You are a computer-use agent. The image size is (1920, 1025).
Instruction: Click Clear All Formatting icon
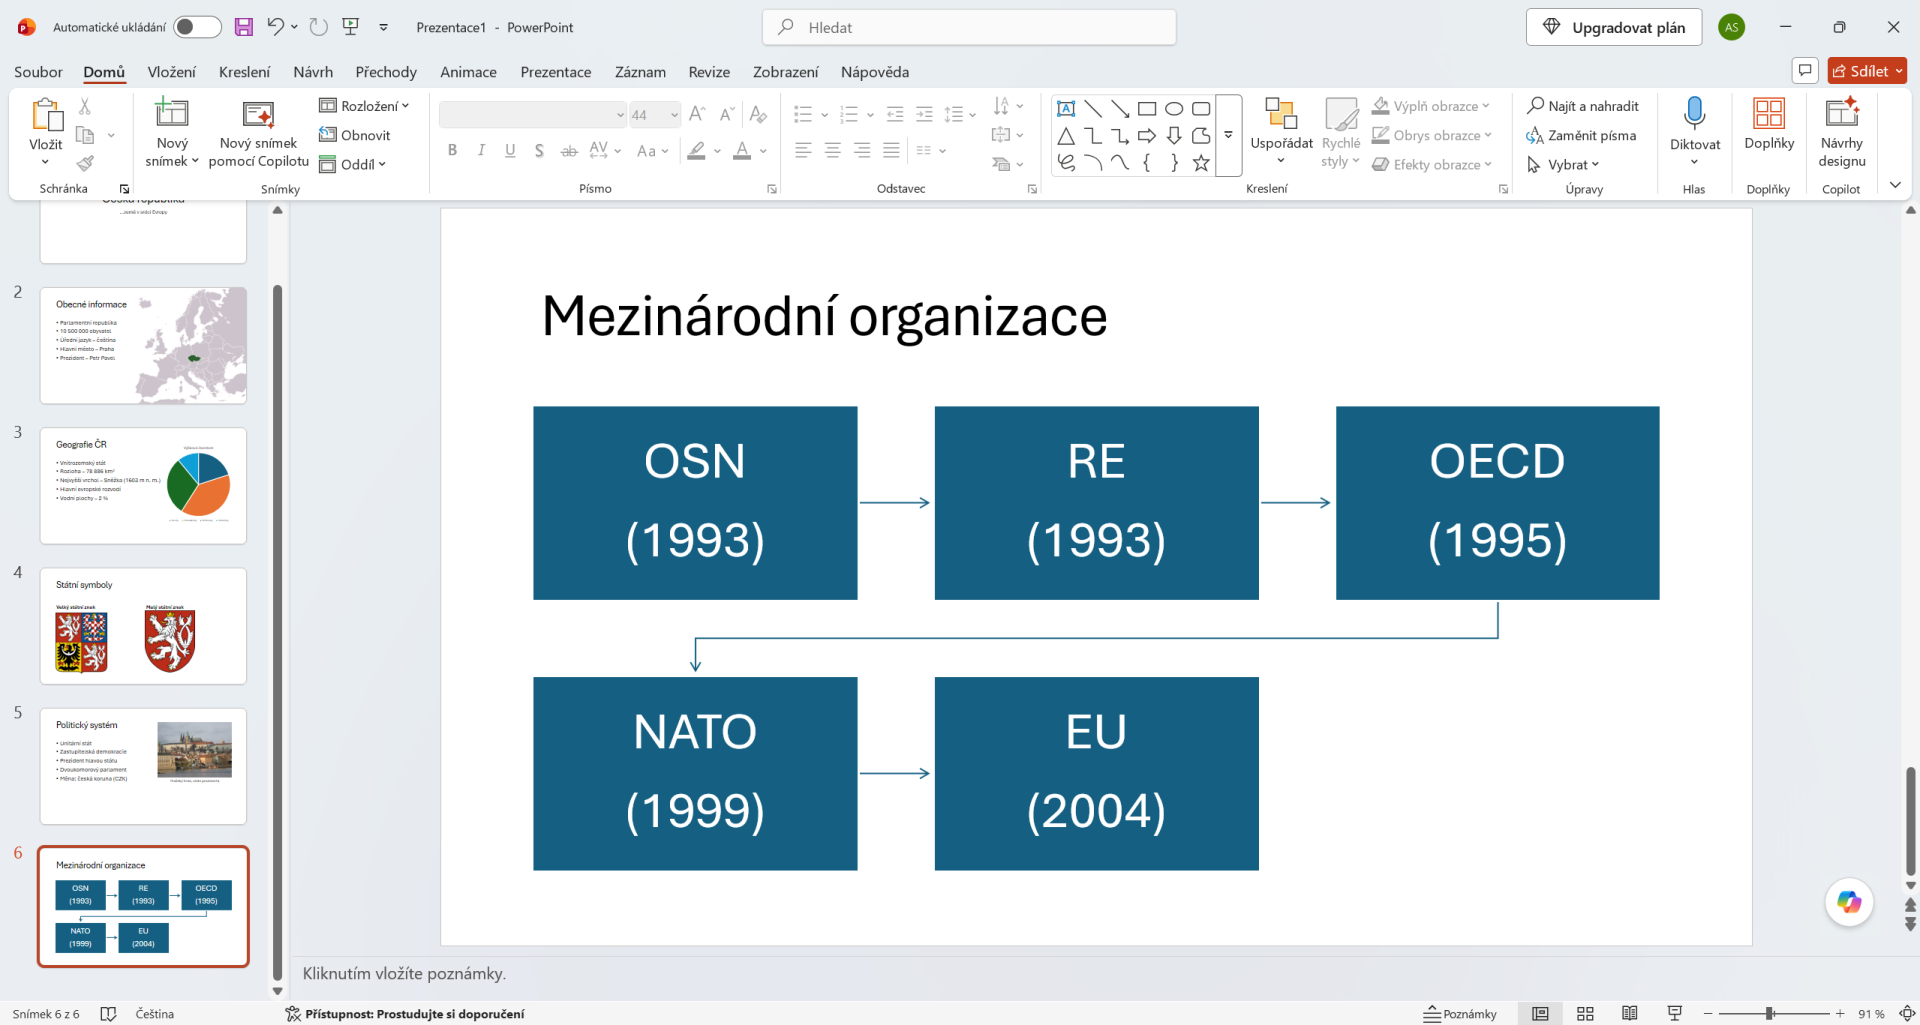pyautogui.click(x=758, y=114)
